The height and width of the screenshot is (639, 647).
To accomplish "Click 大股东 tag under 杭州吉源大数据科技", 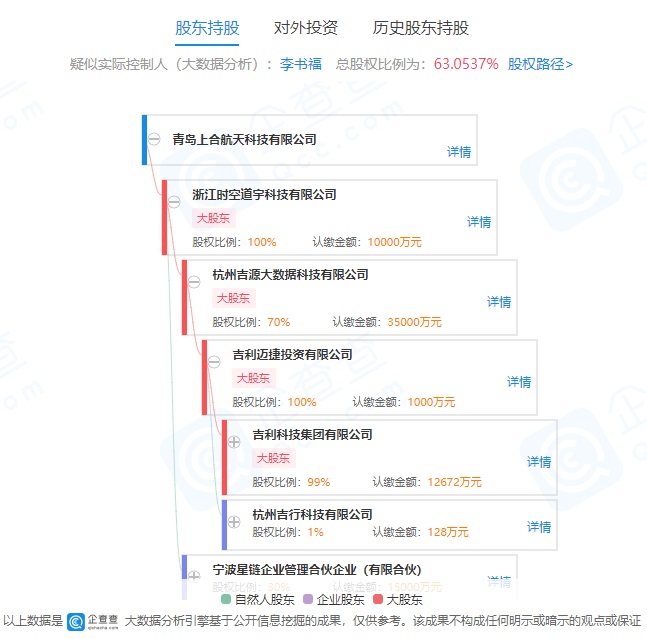I will tap(234, 298).
